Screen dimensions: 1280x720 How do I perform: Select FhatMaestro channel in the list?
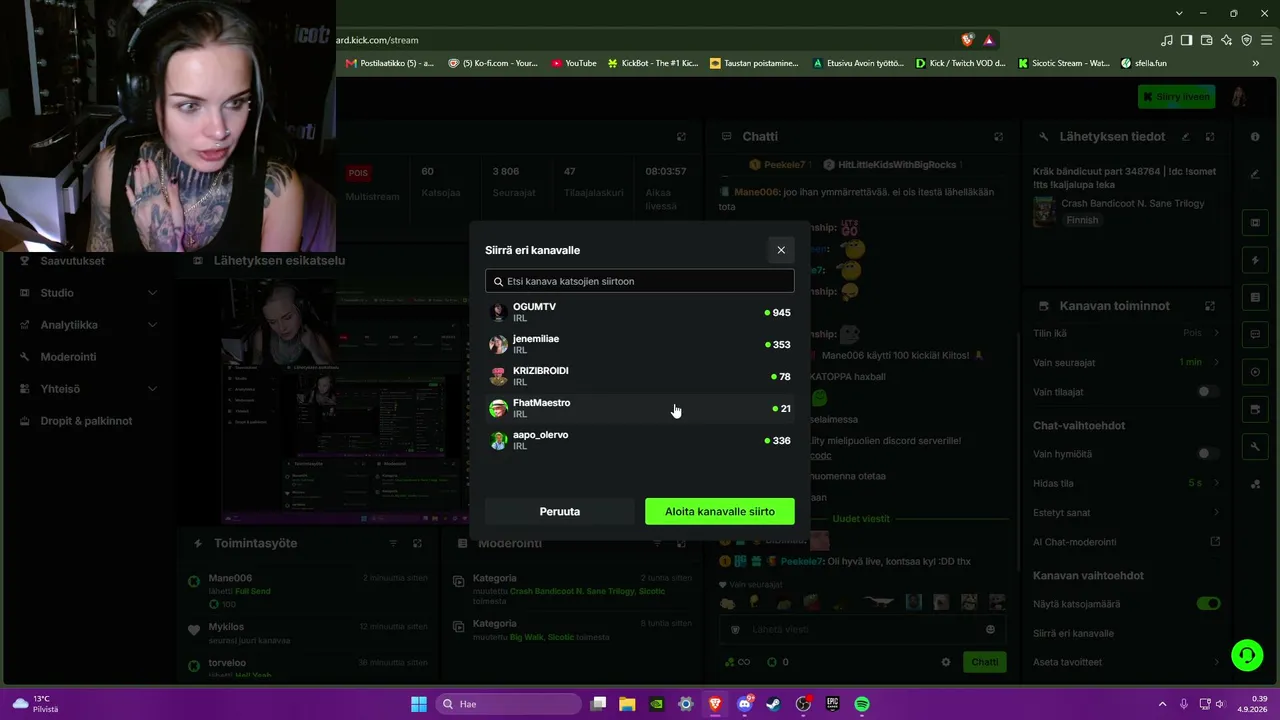(x=640, y=409)
